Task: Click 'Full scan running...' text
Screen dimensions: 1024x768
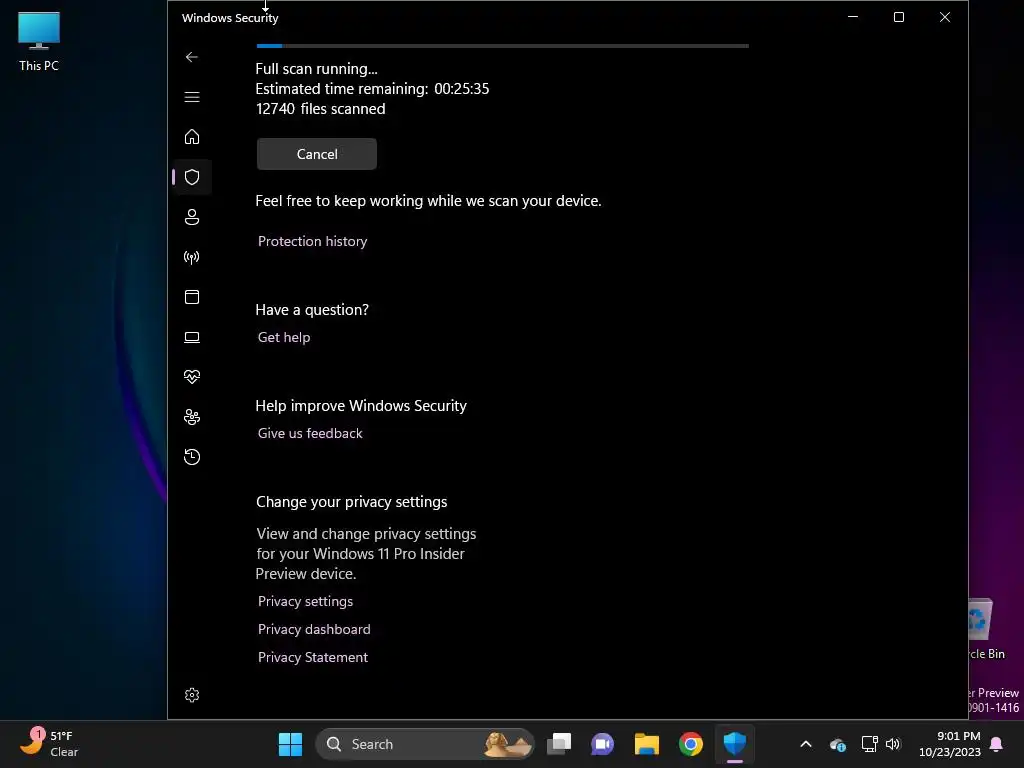Action: [316, 69]
